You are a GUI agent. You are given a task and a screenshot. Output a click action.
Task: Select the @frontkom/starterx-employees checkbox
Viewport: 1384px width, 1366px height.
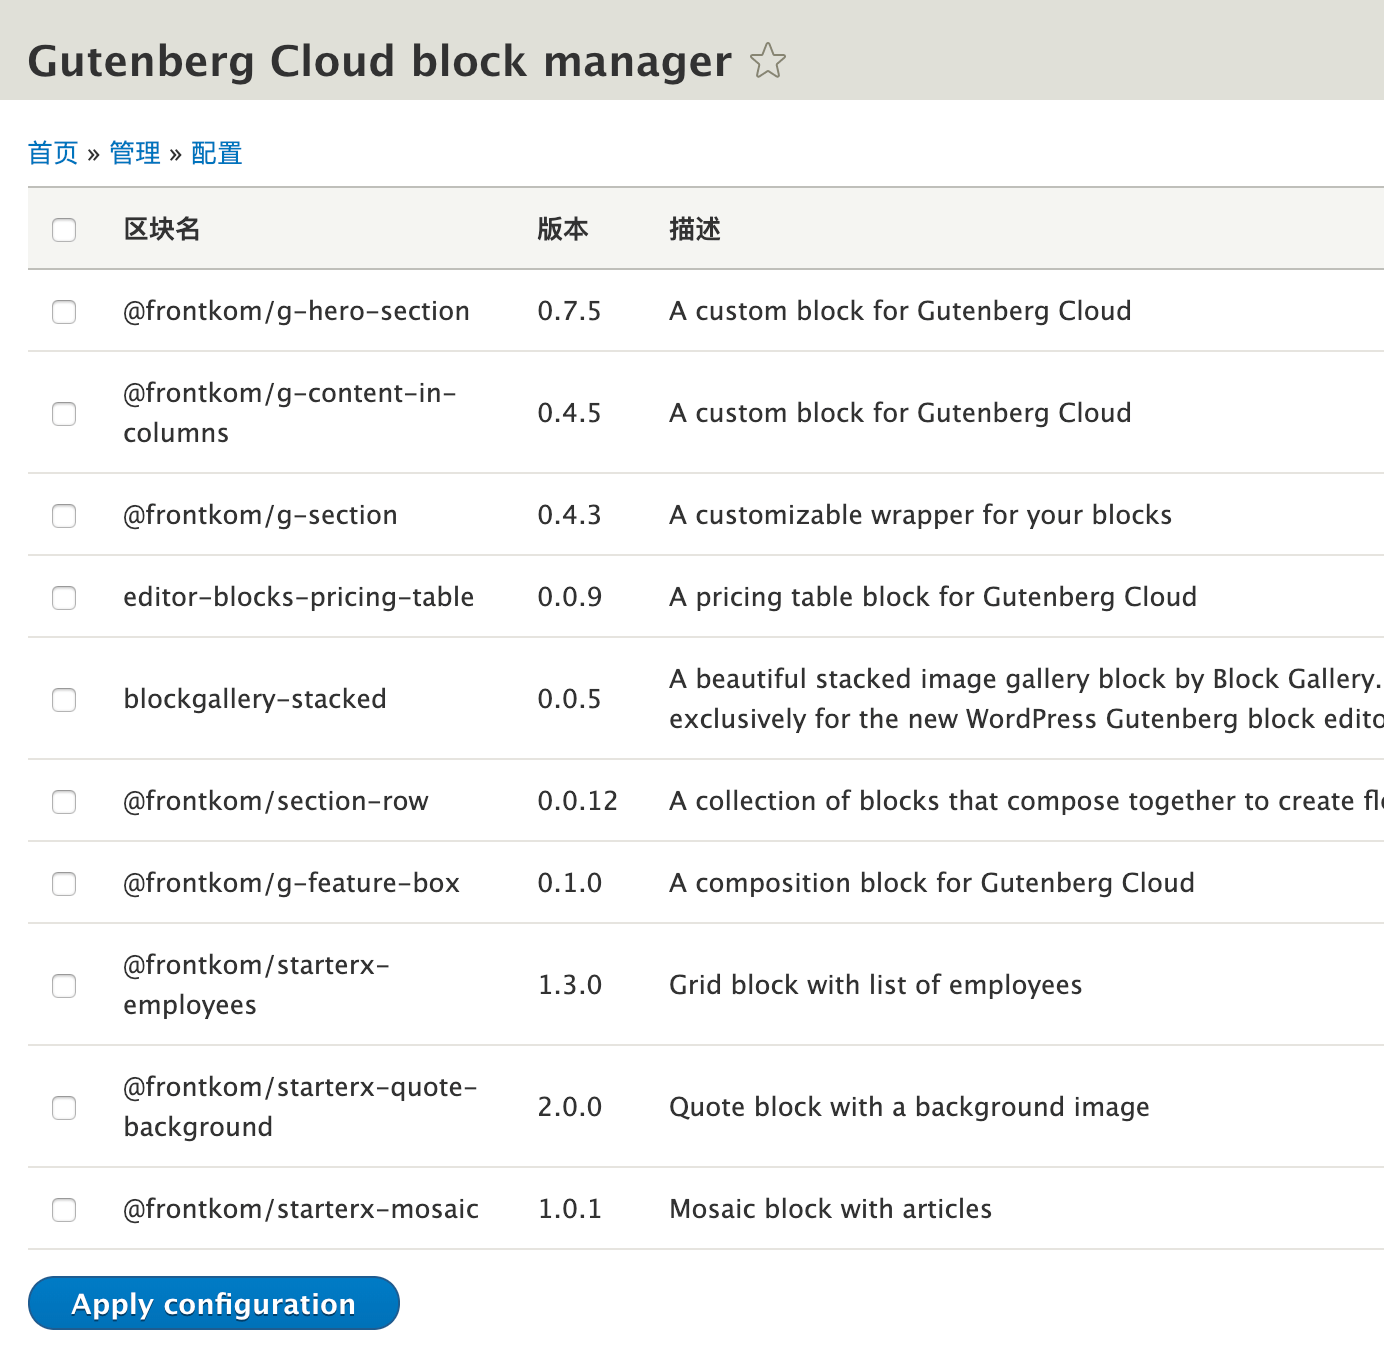coord(64,986)
